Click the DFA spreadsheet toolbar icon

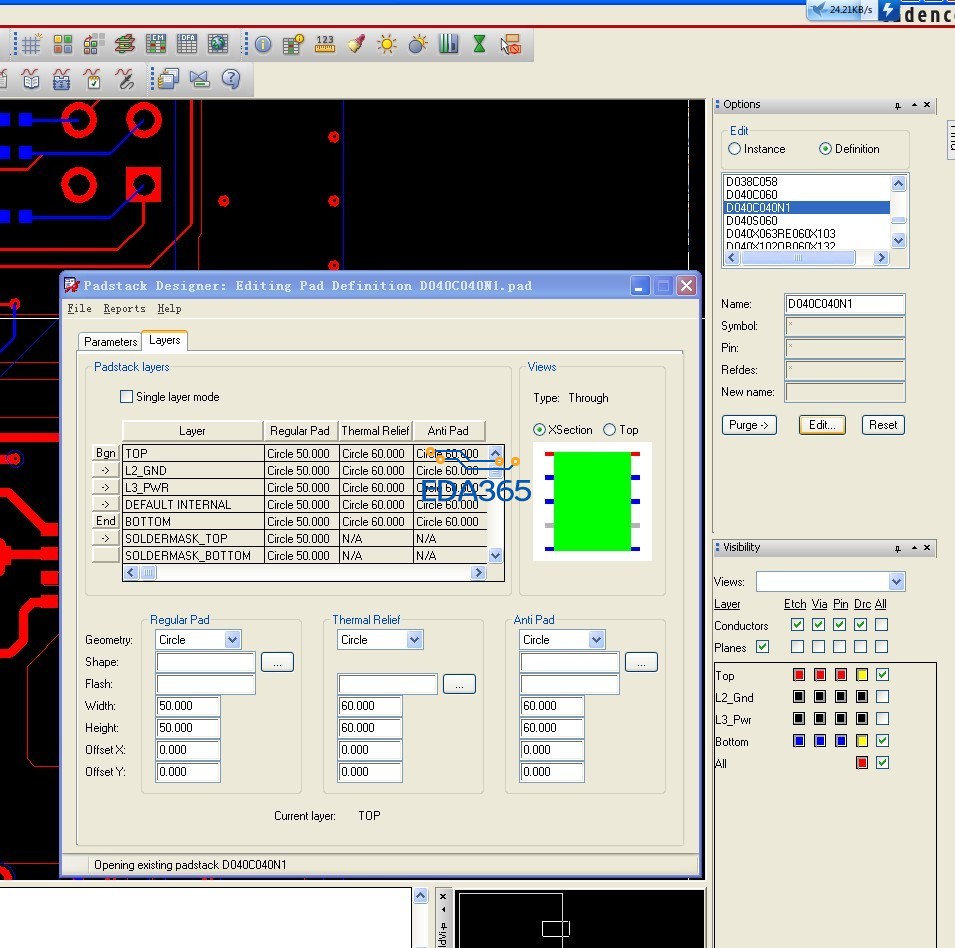pyautogui.click(x=187, y=44)
